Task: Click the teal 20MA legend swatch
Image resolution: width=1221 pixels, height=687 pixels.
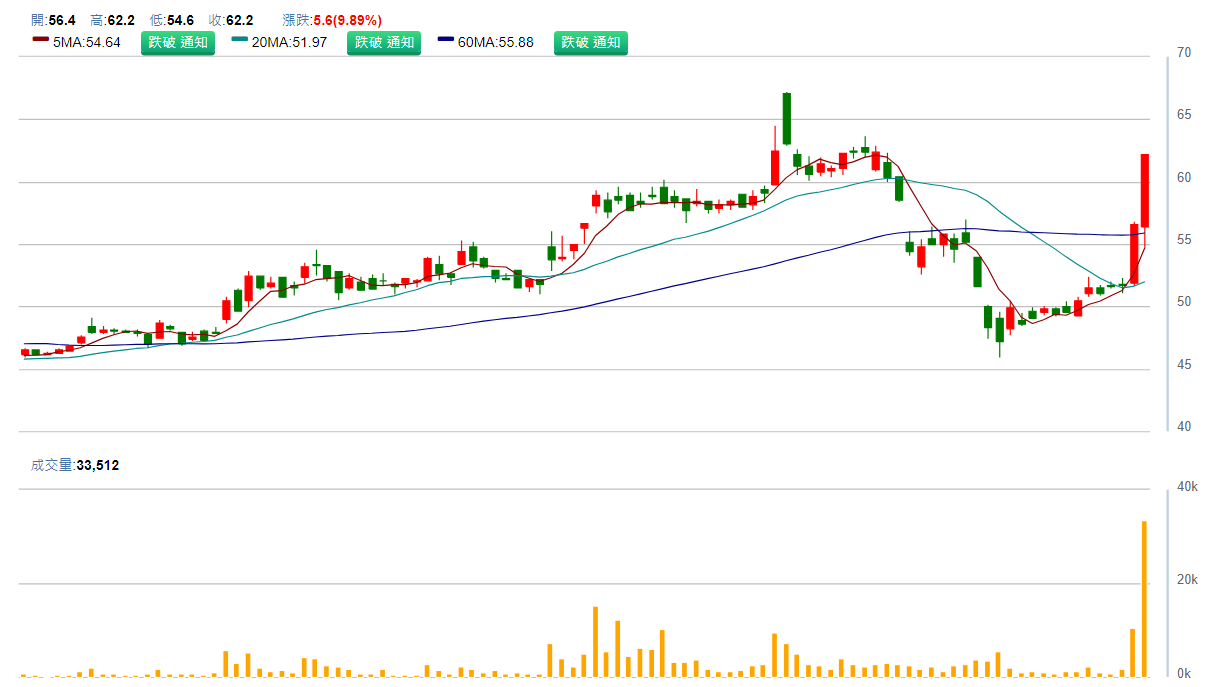Action: click(x=239, y=40)
